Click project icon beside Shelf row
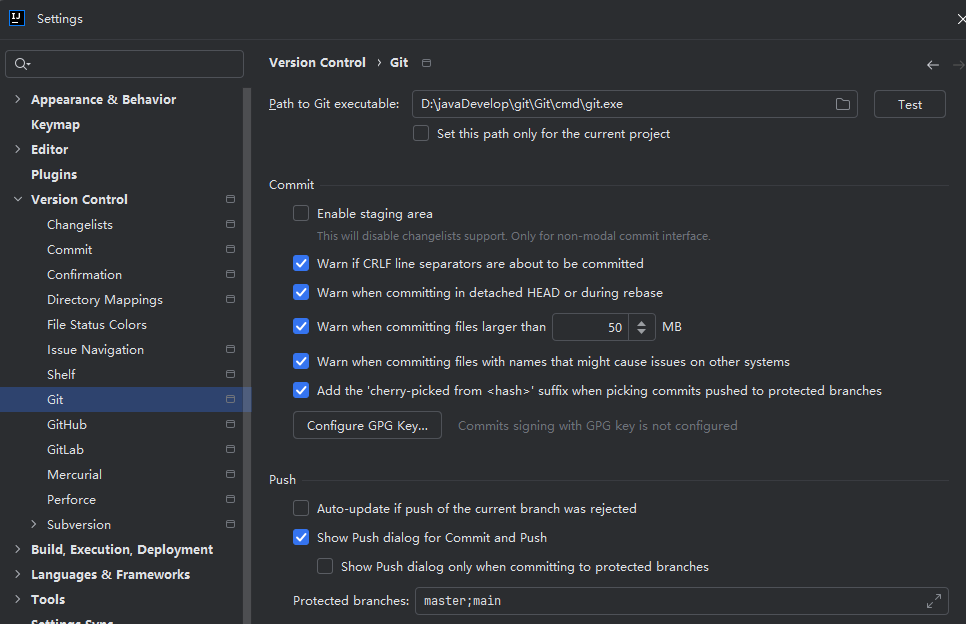The height and width of the screenshot is (624, 966). (x=230, y=374)
